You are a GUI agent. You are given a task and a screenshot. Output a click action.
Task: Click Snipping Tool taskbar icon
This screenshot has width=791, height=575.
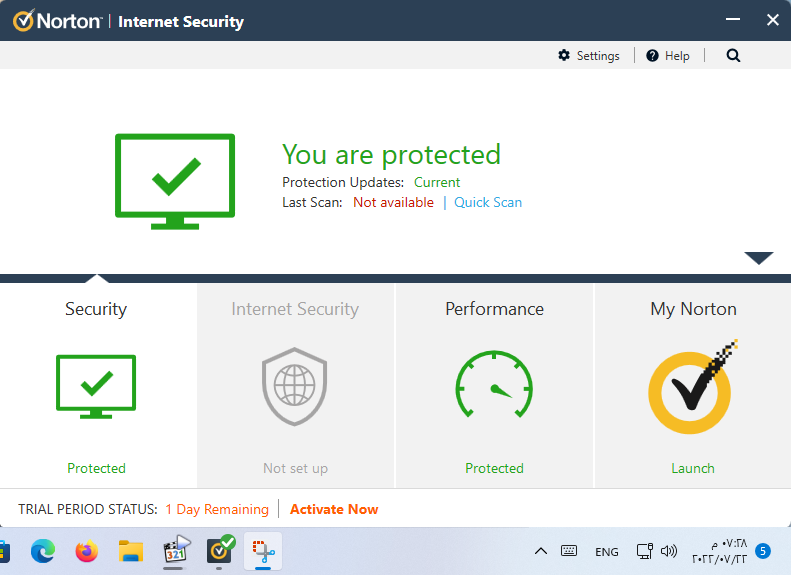coord(263,551)
